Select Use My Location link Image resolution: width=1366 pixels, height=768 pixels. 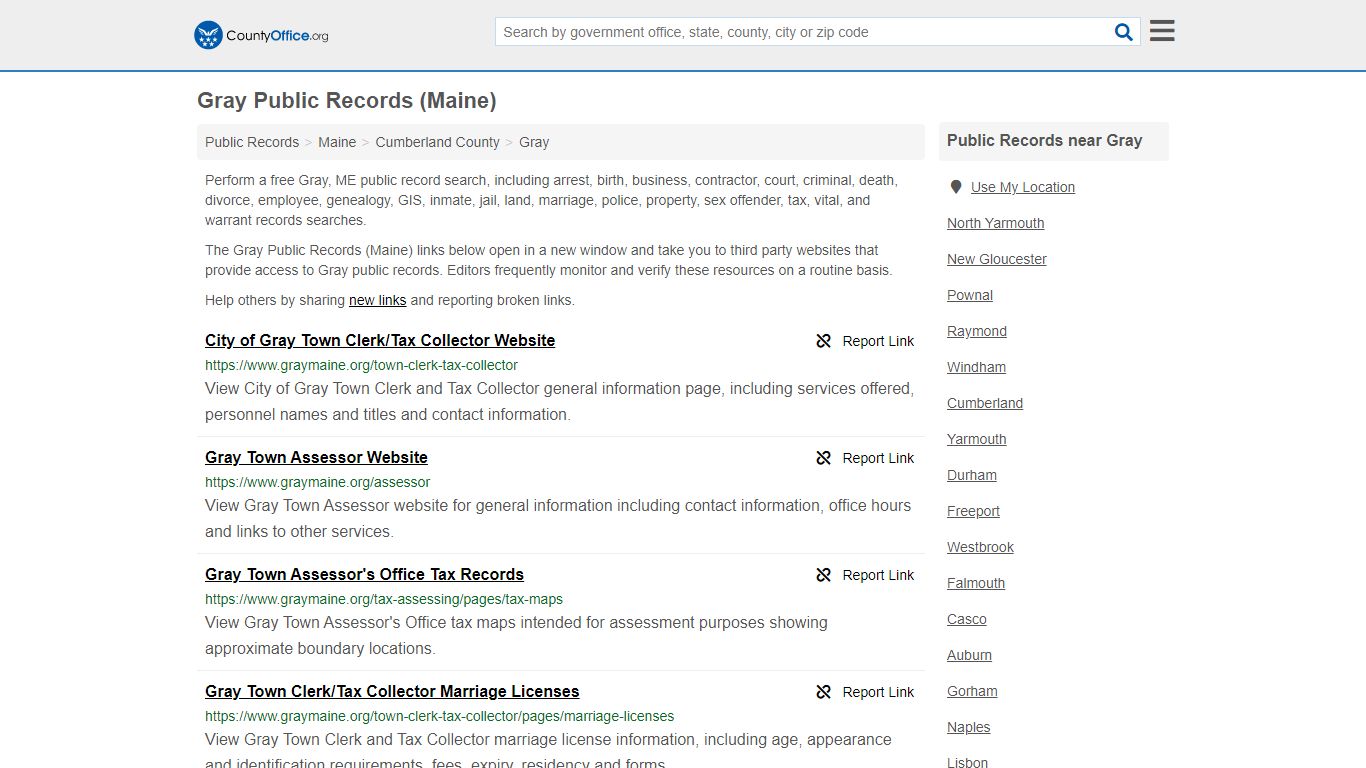click(1023, 187)
